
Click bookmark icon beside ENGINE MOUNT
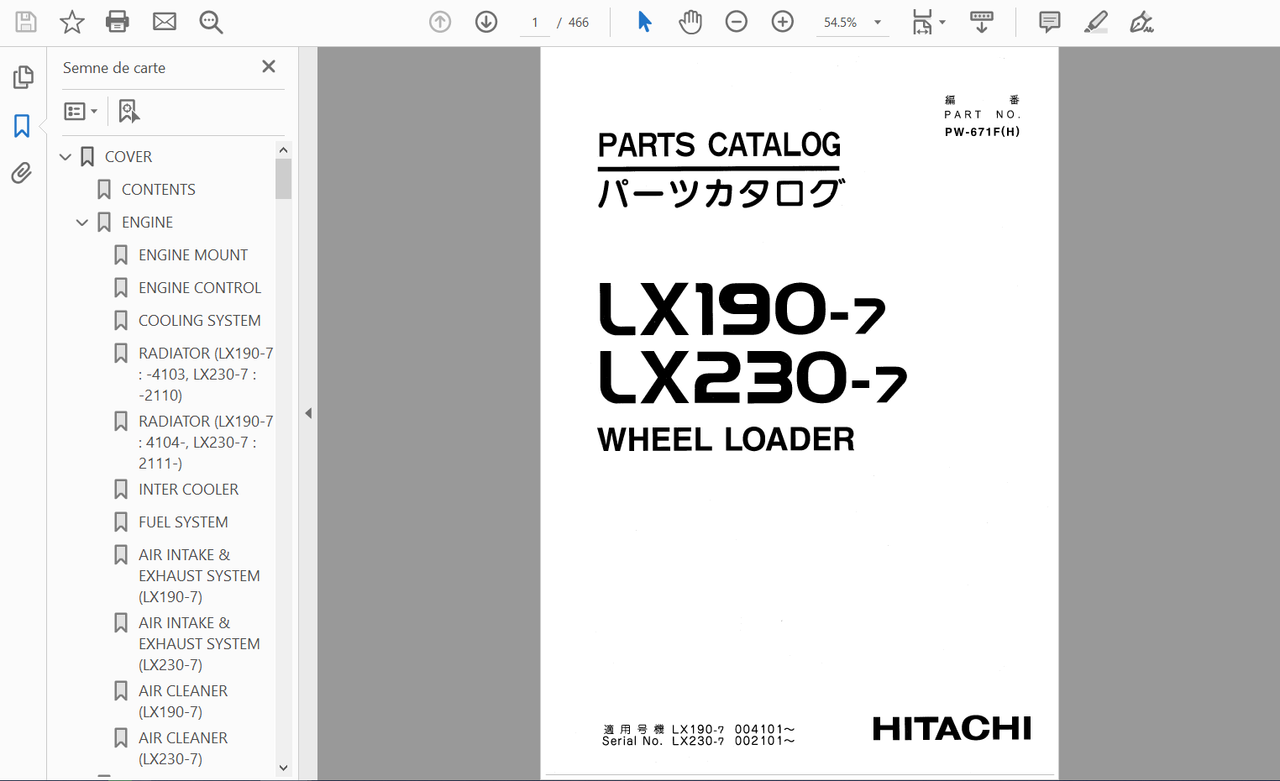pyautogui.click(x=120, y=255)
